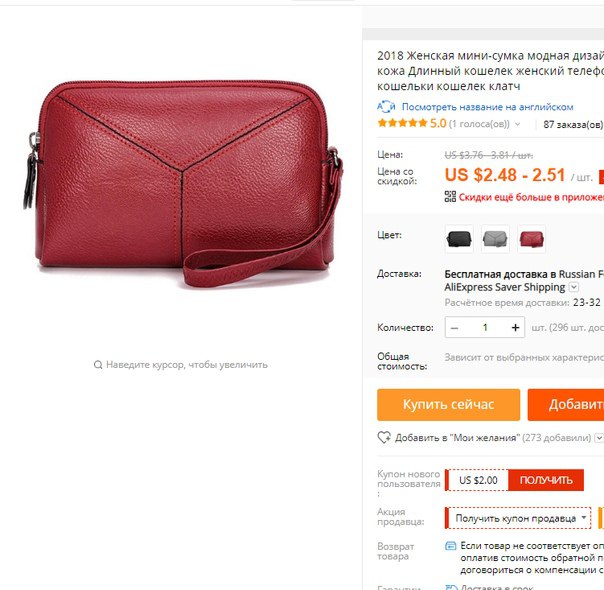The image size is (604, 590).
Task: Click the QR code icon for app discounts
Action: [450, 196]
